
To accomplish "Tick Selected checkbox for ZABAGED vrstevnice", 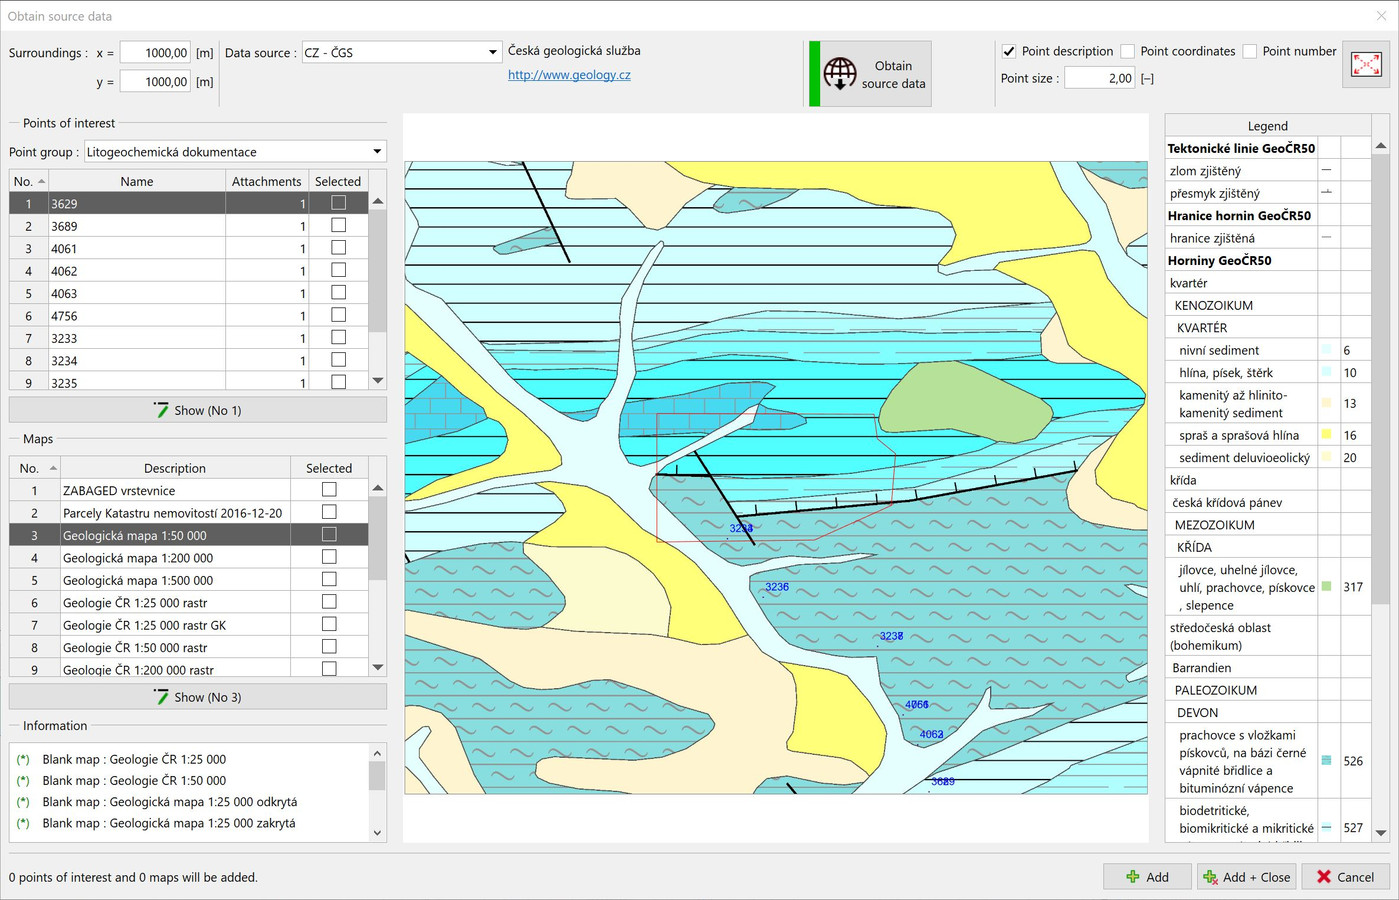I will point(329,490).
